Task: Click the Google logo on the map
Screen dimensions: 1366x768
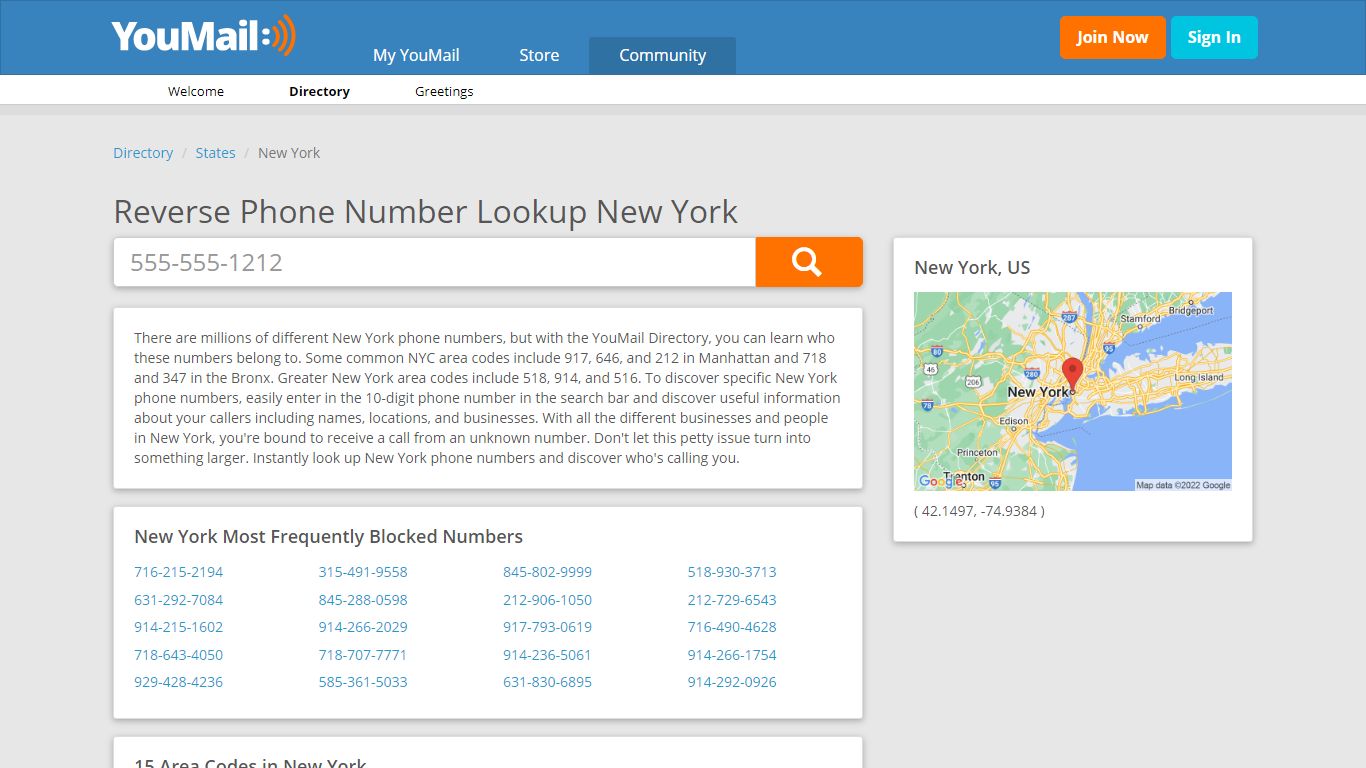Action: point(940,481)
